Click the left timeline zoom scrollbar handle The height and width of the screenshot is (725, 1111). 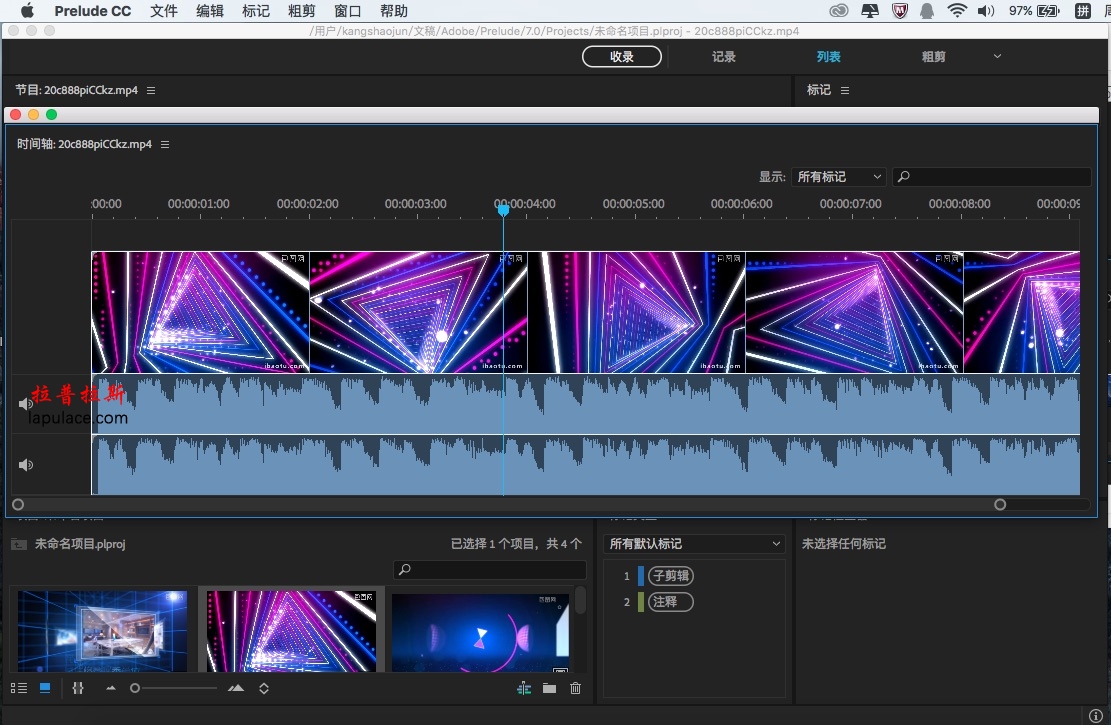tap(18, 505)
